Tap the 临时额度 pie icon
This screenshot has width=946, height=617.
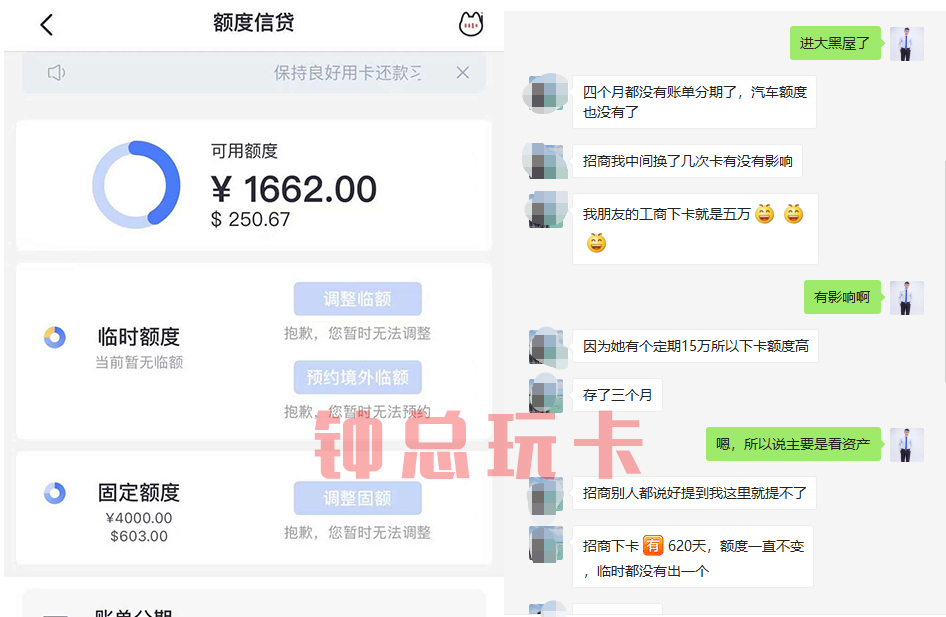tap(55, 337)
